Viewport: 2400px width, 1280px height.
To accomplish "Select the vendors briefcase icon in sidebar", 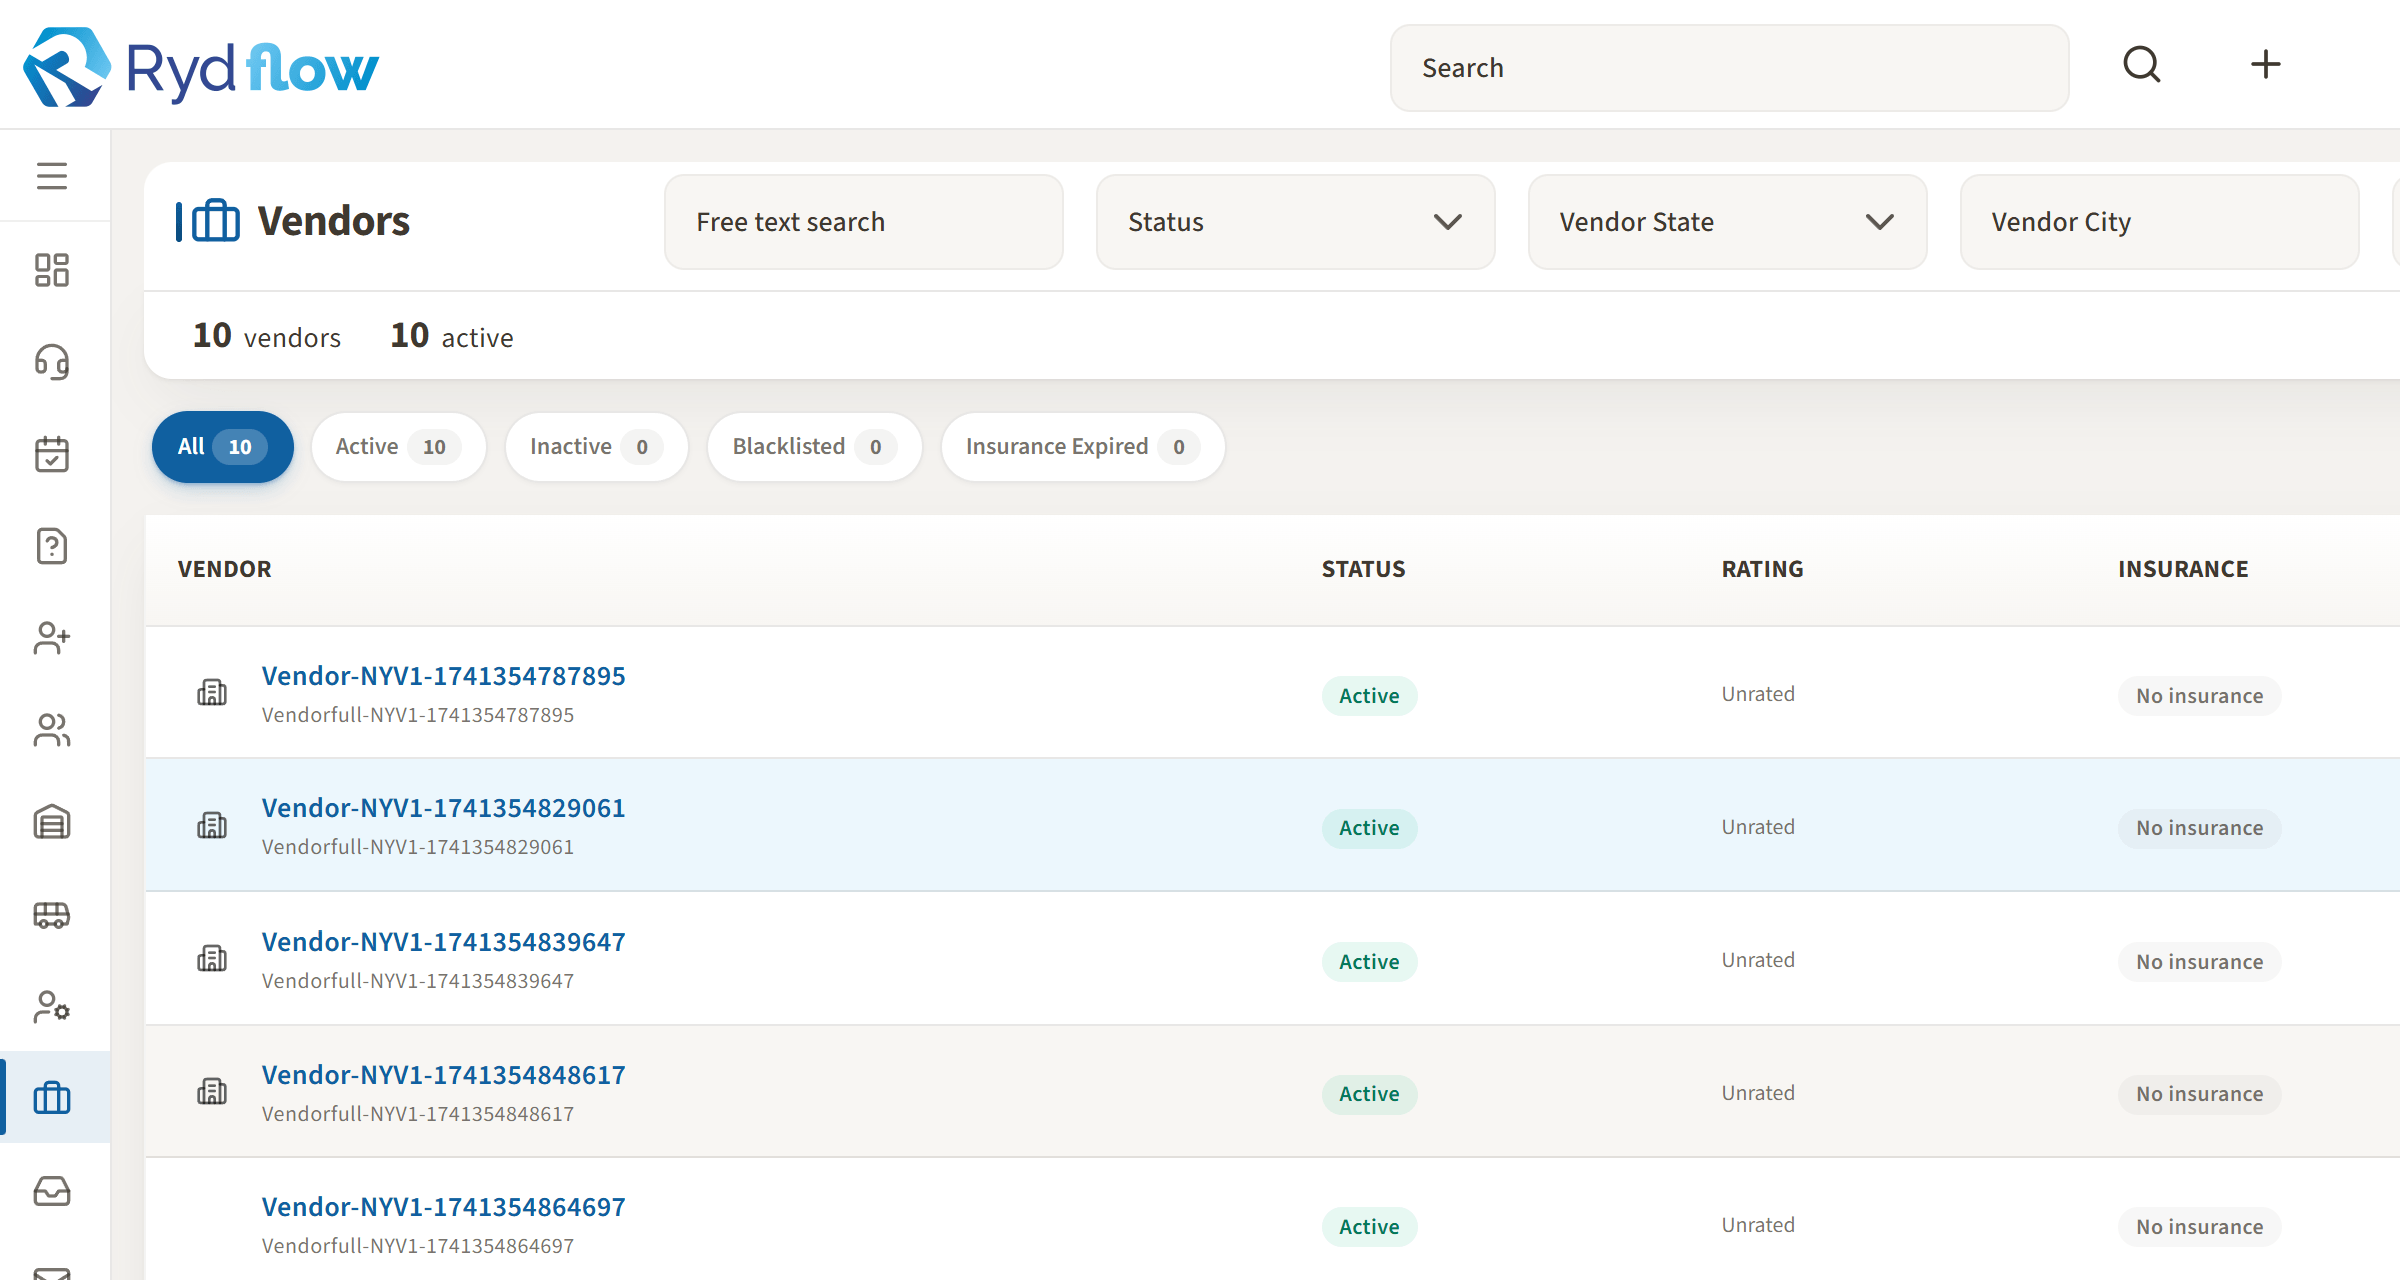I will coord(52,1098).
